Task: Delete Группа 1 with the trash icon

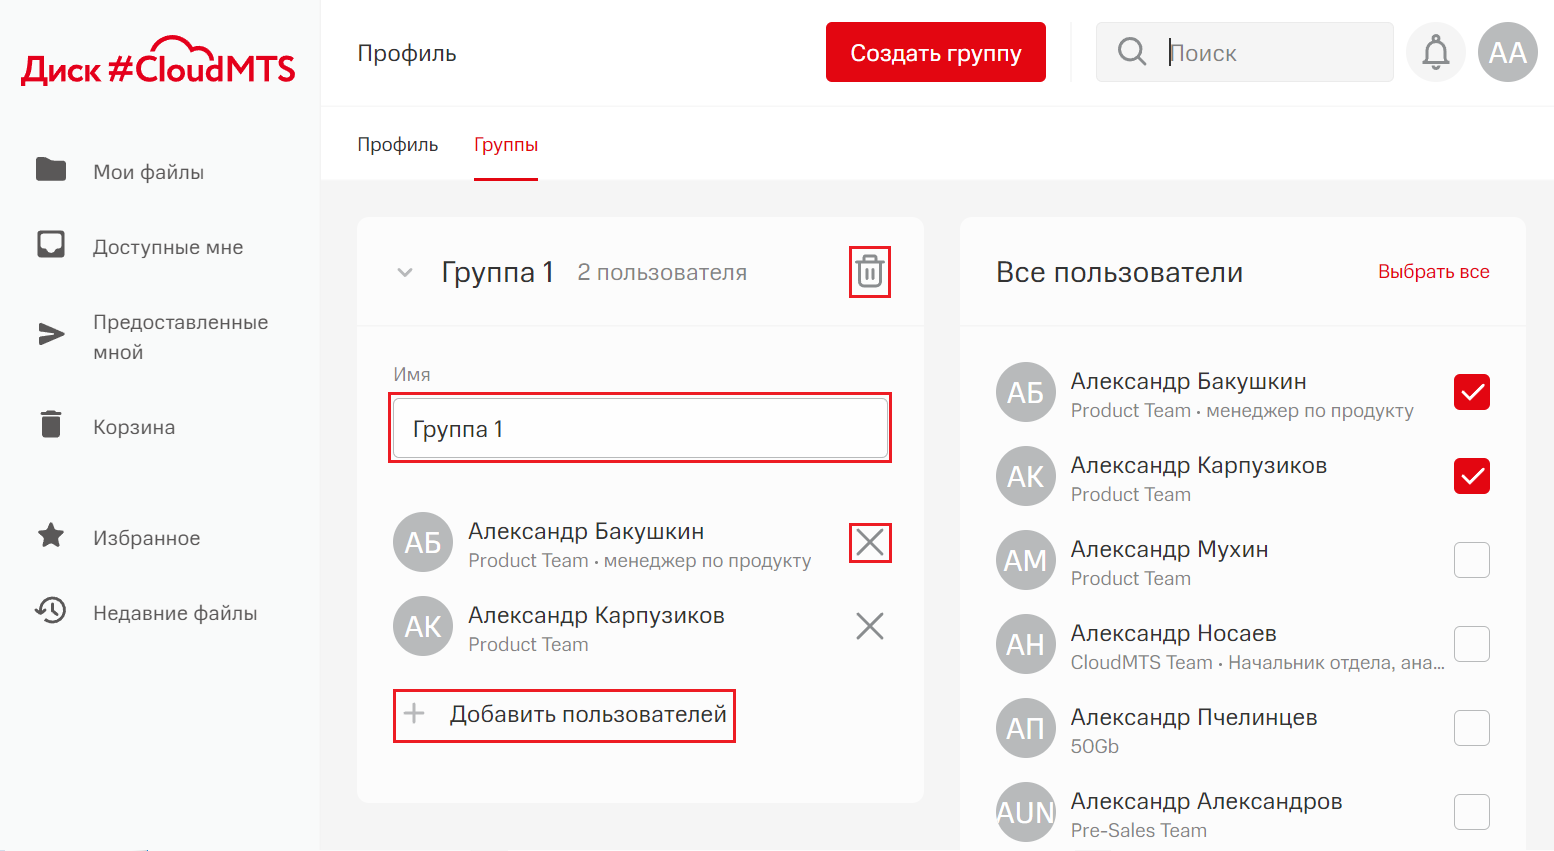Action: pyautogui.click(x=869, y=272)
